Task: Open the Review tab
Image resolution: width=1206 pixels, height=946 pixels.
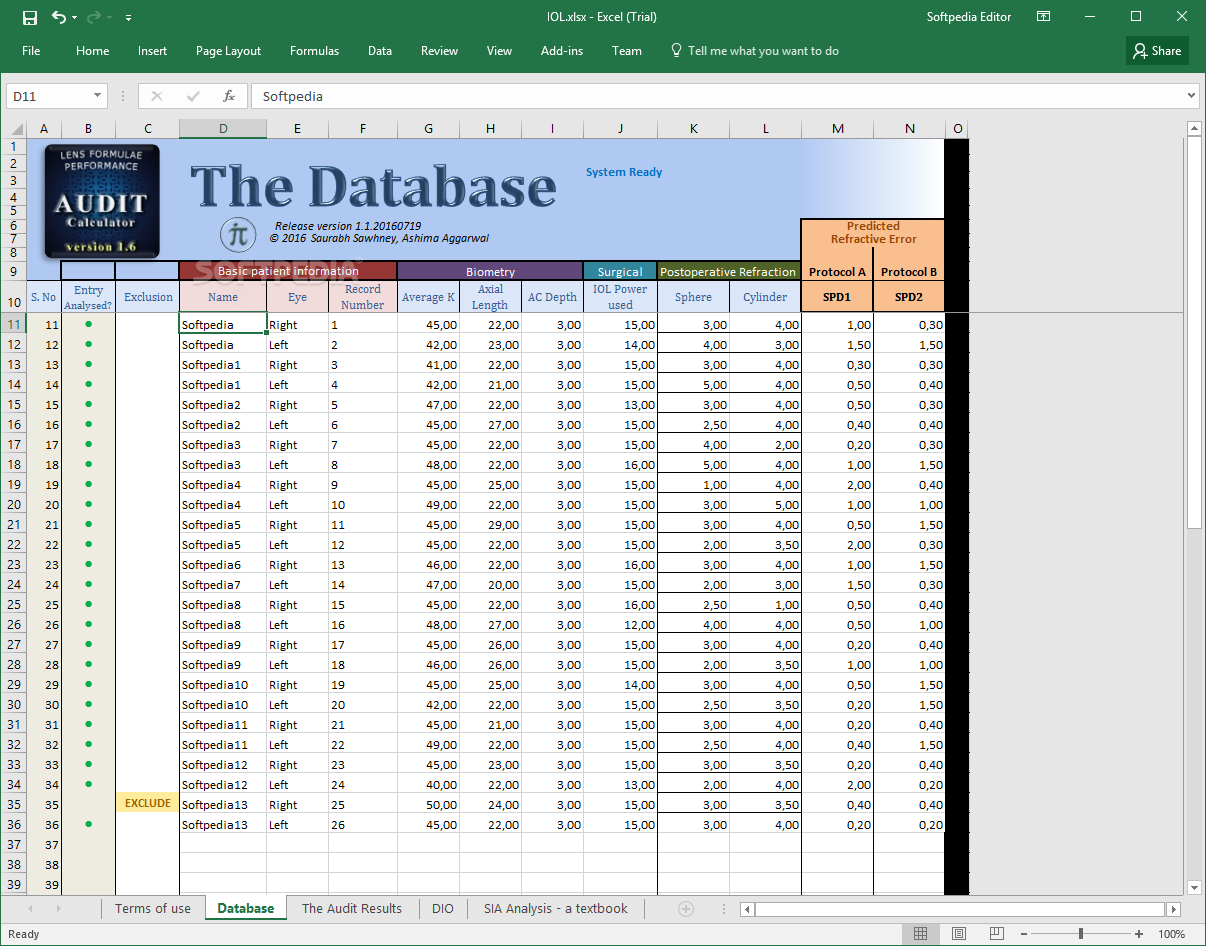Action: 439,51
